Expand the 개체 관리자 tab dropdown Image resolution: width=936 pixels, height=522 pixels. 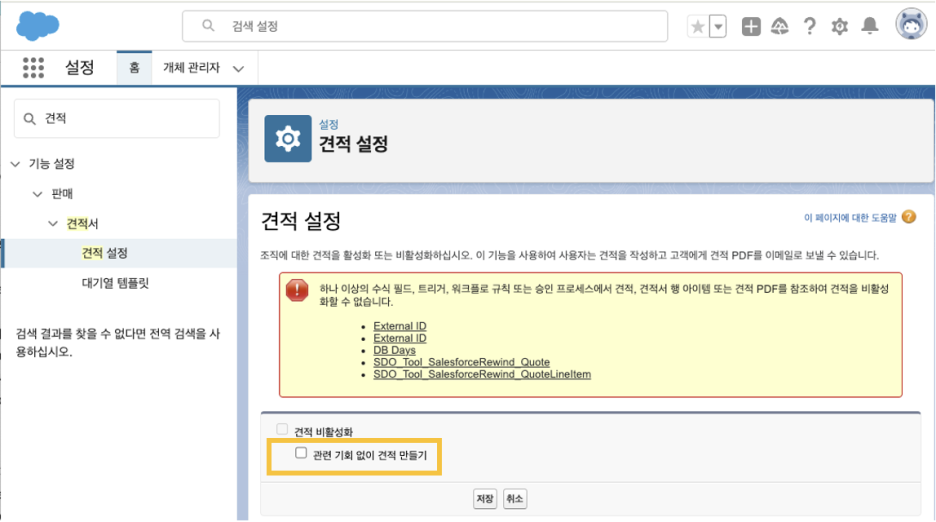click(239, 69)
